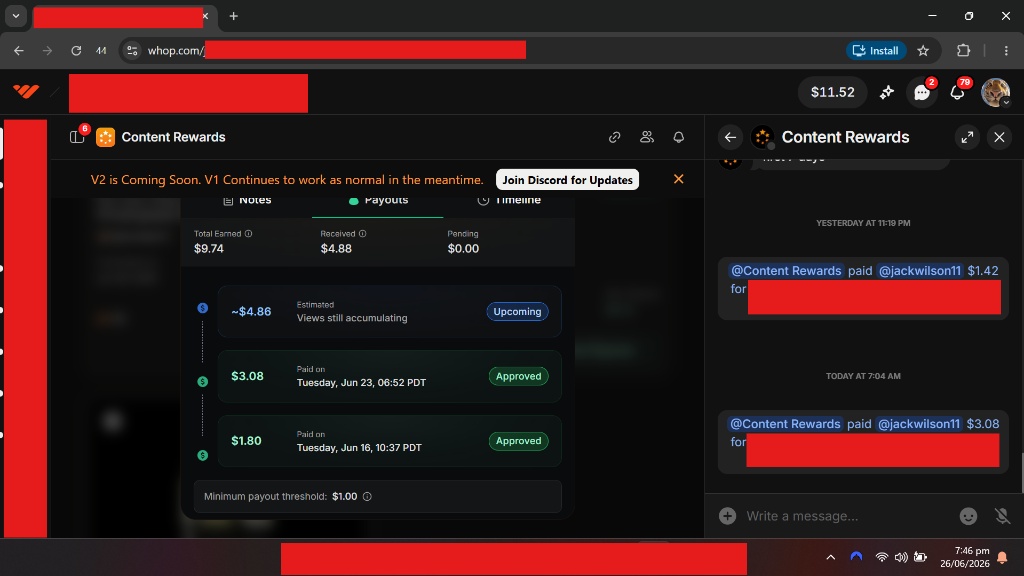Switch to the Timeline tab
The height and width of the screenshot is (576, 1024).
(509, 200)
